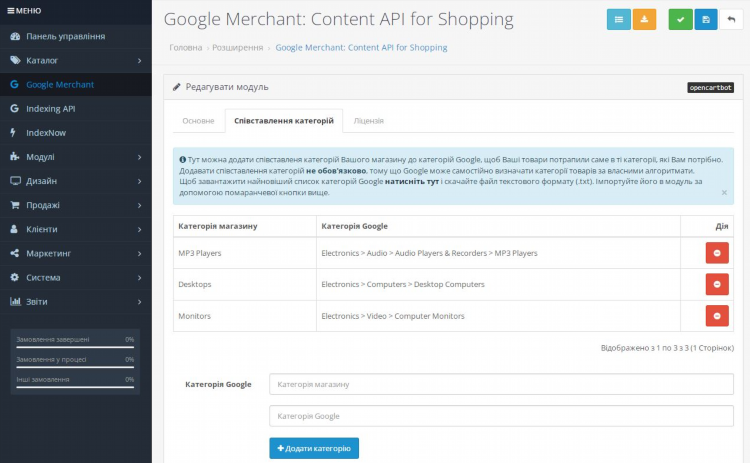Click the Відображено з 1 по 3 pagination text
Screen dimensions: 750x463
tap(667, 348)
